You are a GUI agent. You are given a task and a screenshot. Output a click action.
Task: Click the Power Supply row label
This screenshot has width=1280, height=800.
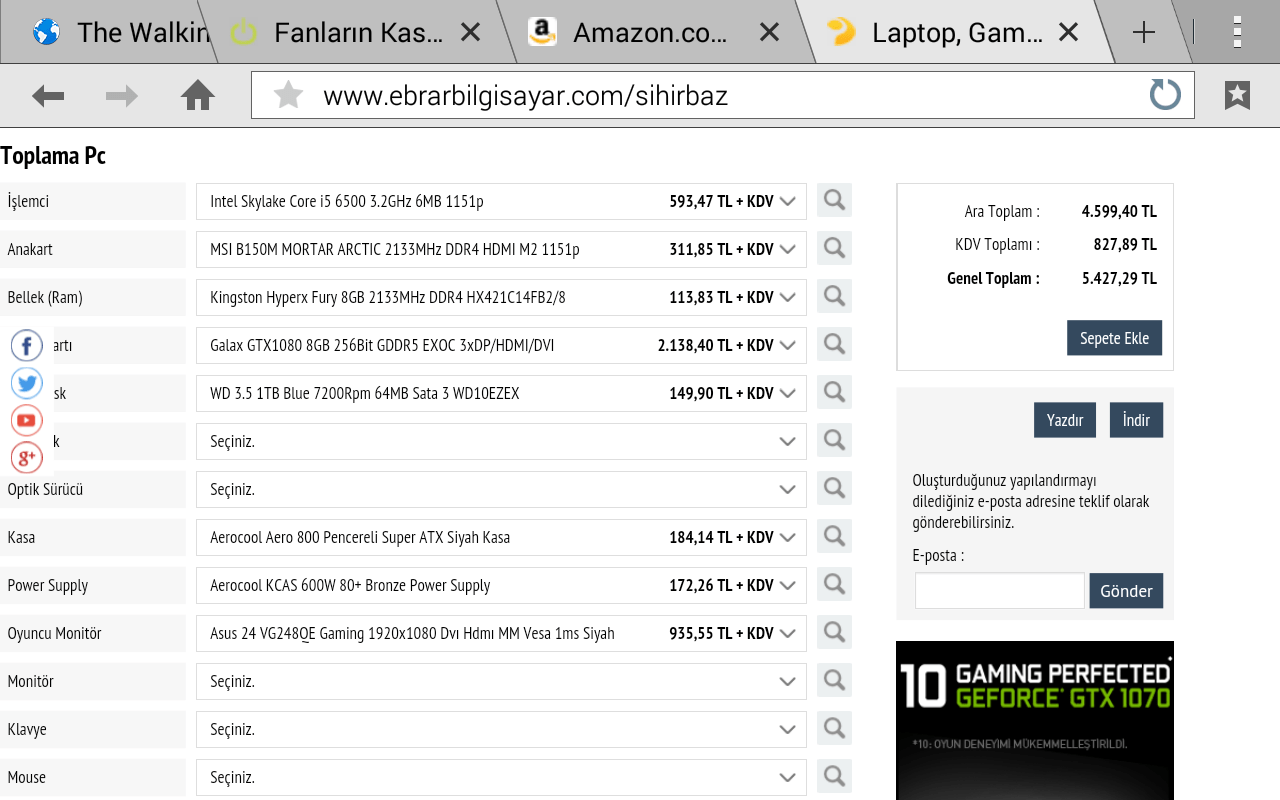[x=48, y=585]
